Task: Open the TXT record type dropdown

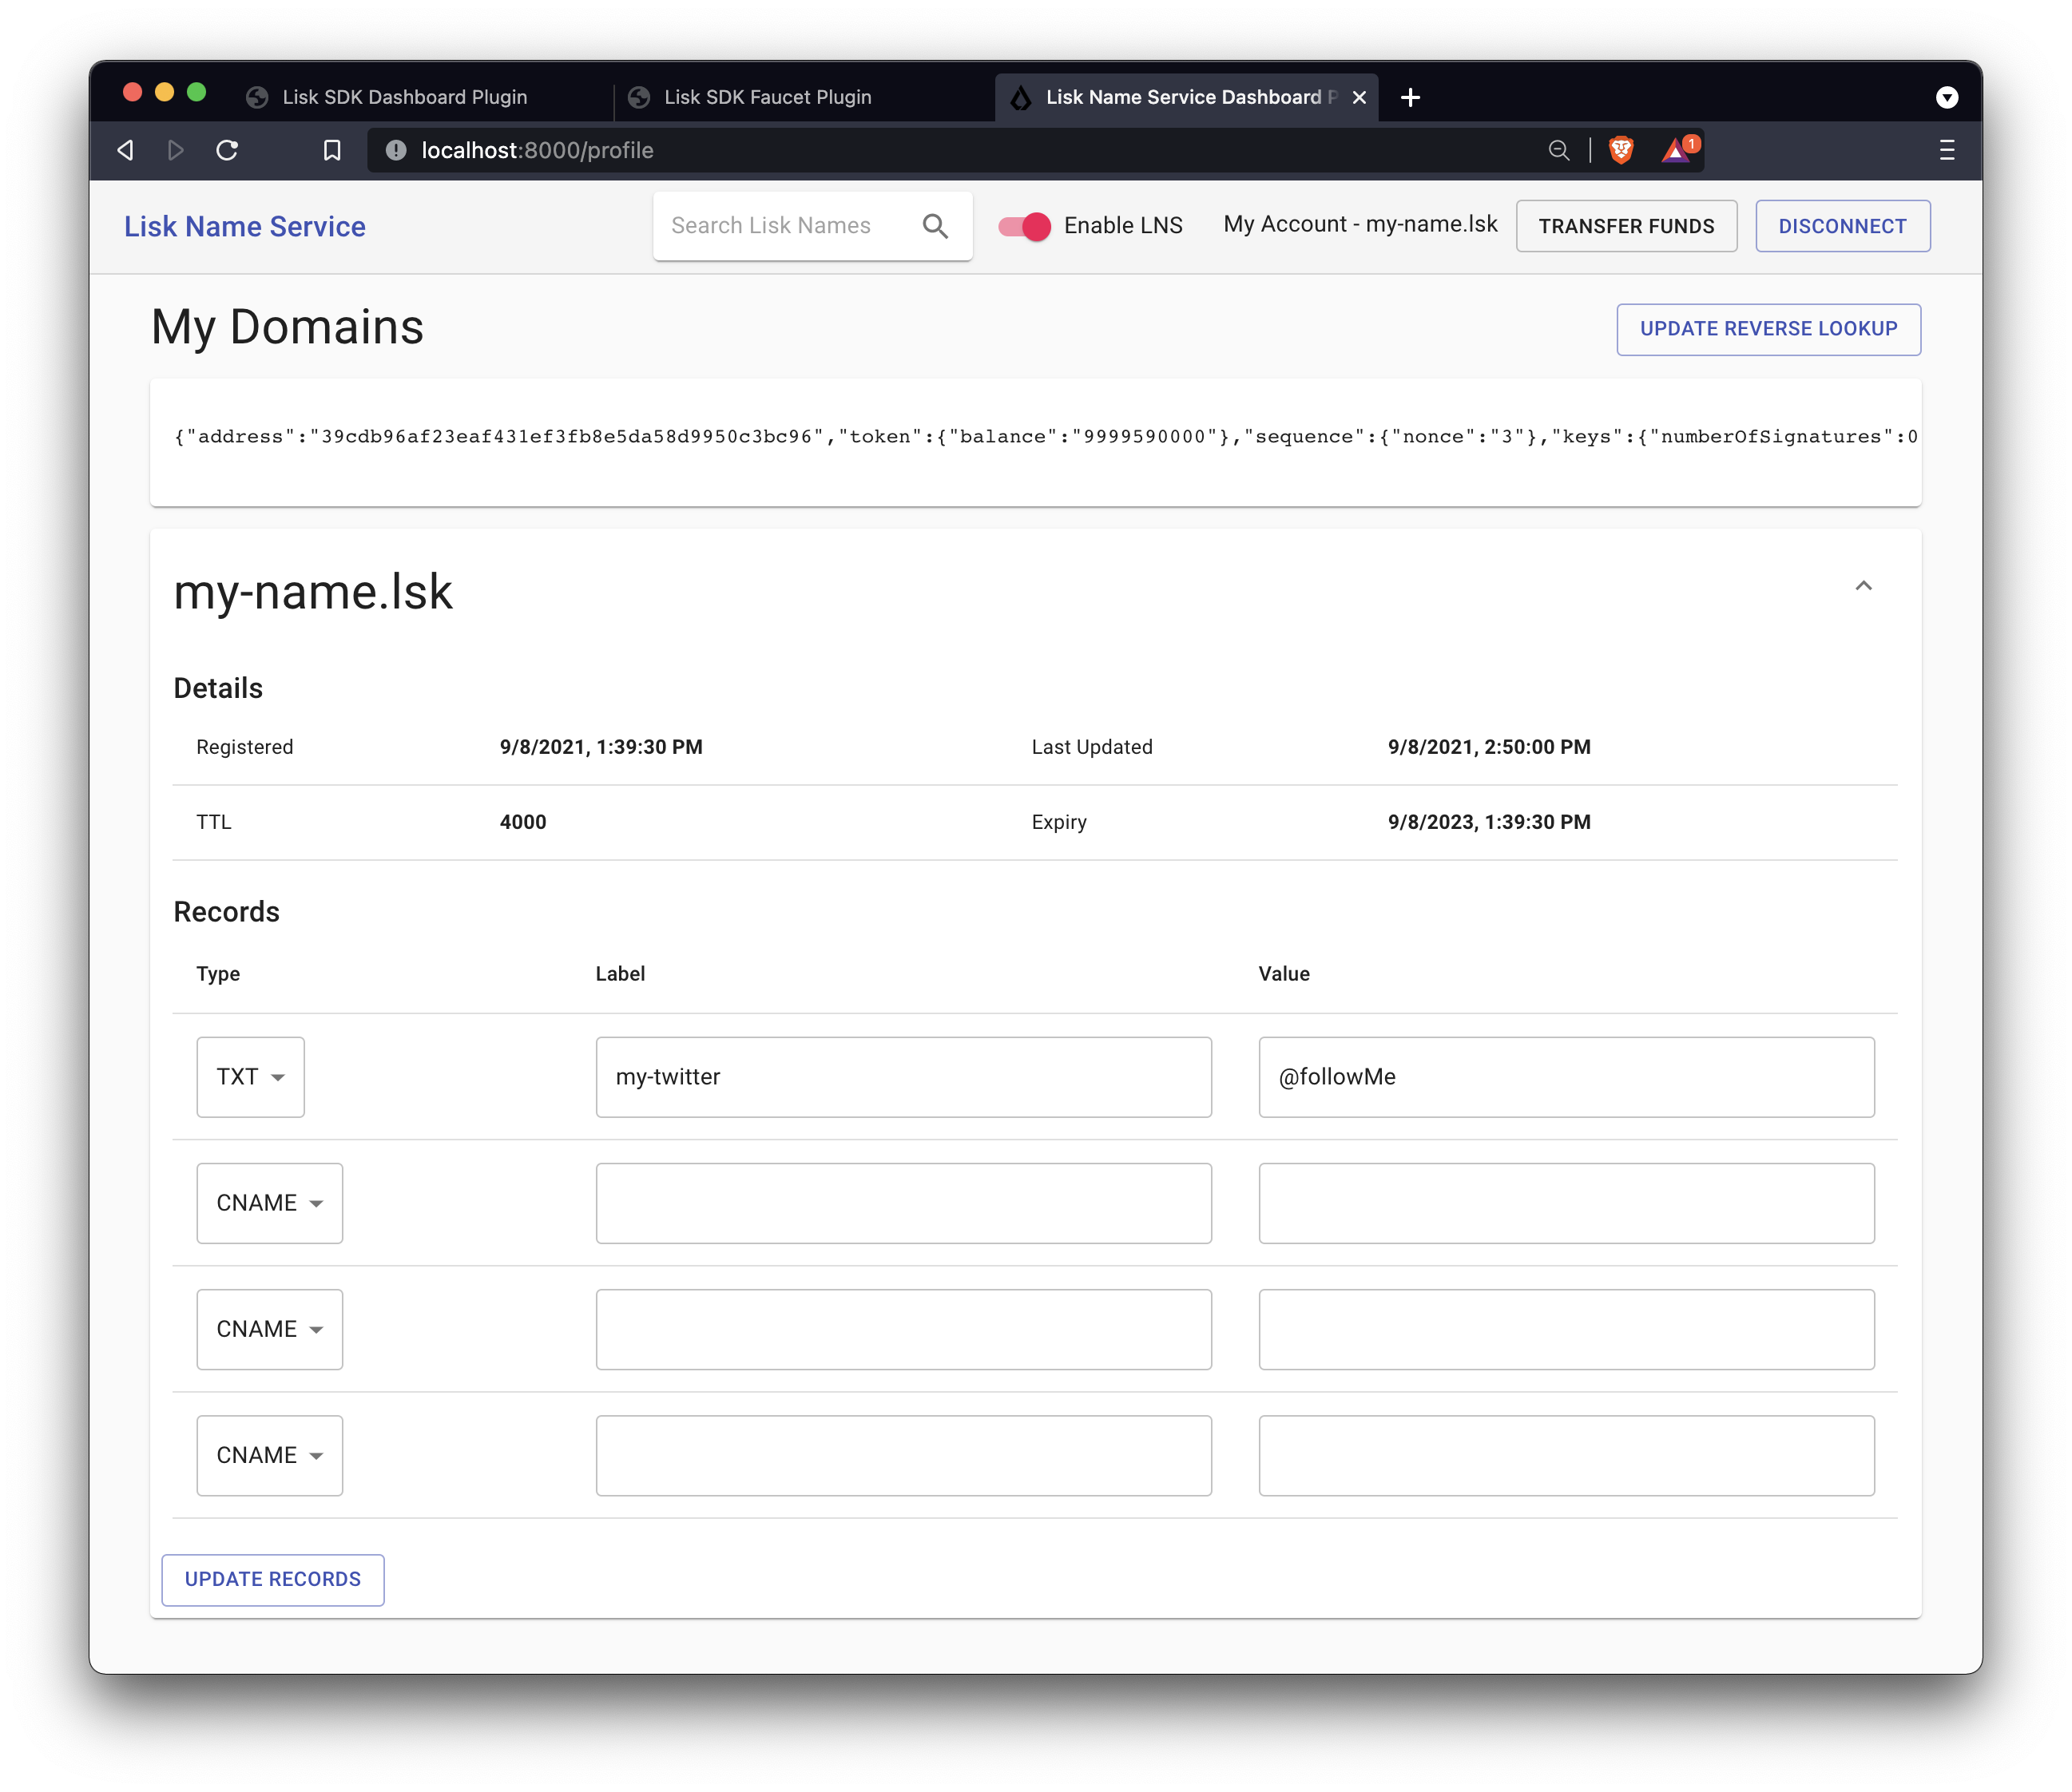Action: coord(250,1077)
